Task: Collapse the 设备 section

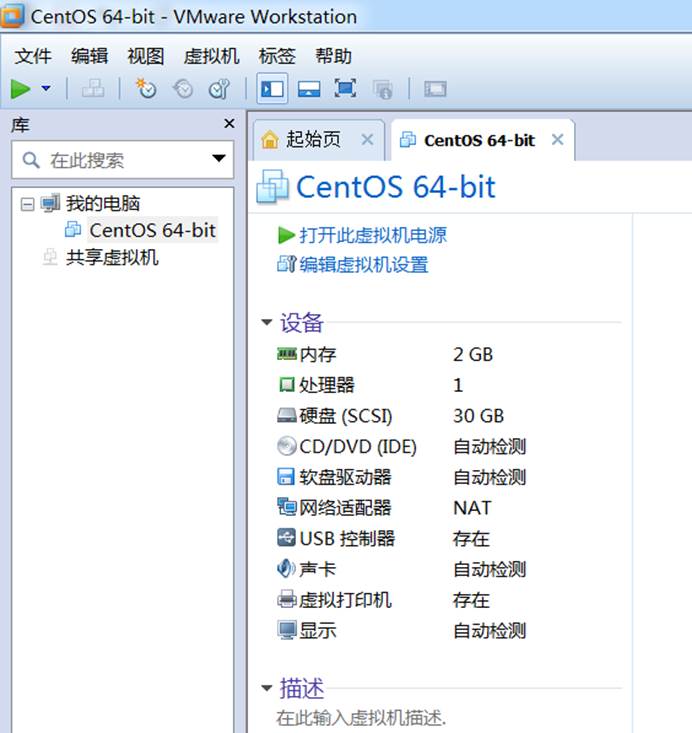Action: 267,322
